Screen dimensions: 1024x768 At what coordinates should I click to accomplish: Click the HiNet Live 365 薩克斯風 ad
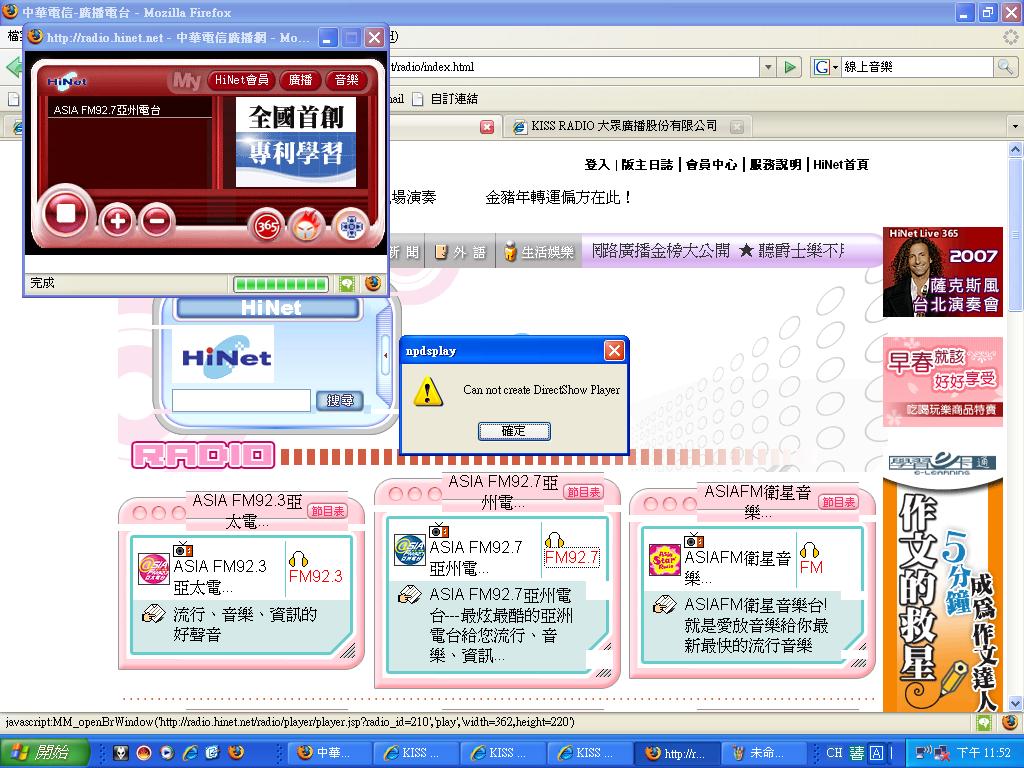pos(942,272)
